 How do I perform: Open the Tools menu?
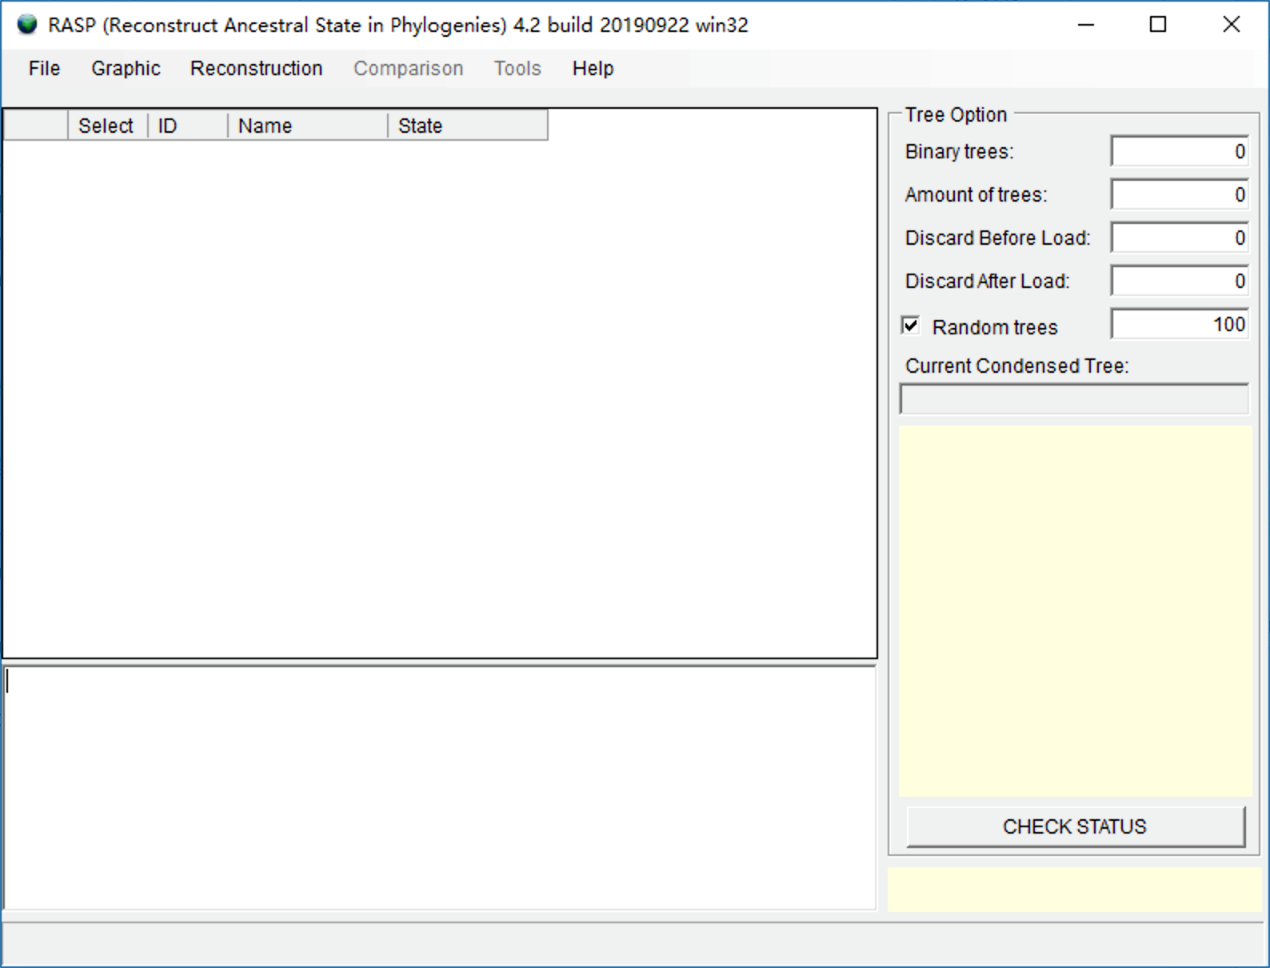tap(517, 68)
